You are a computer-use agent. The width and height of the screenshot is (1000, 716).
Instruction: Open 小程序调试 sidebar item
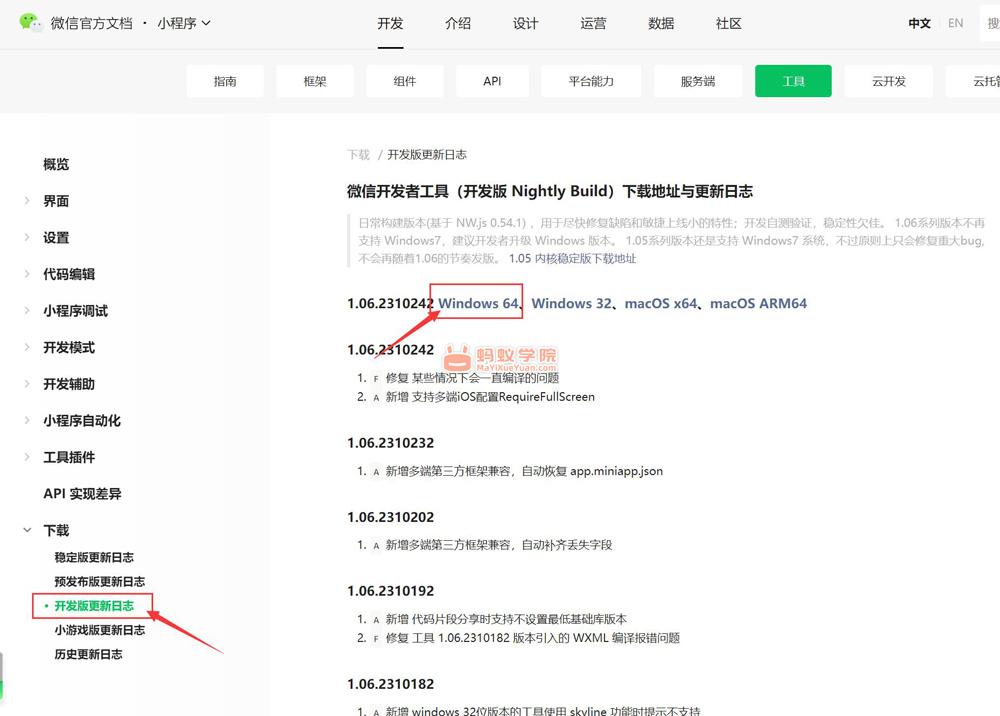pos(75,311)
